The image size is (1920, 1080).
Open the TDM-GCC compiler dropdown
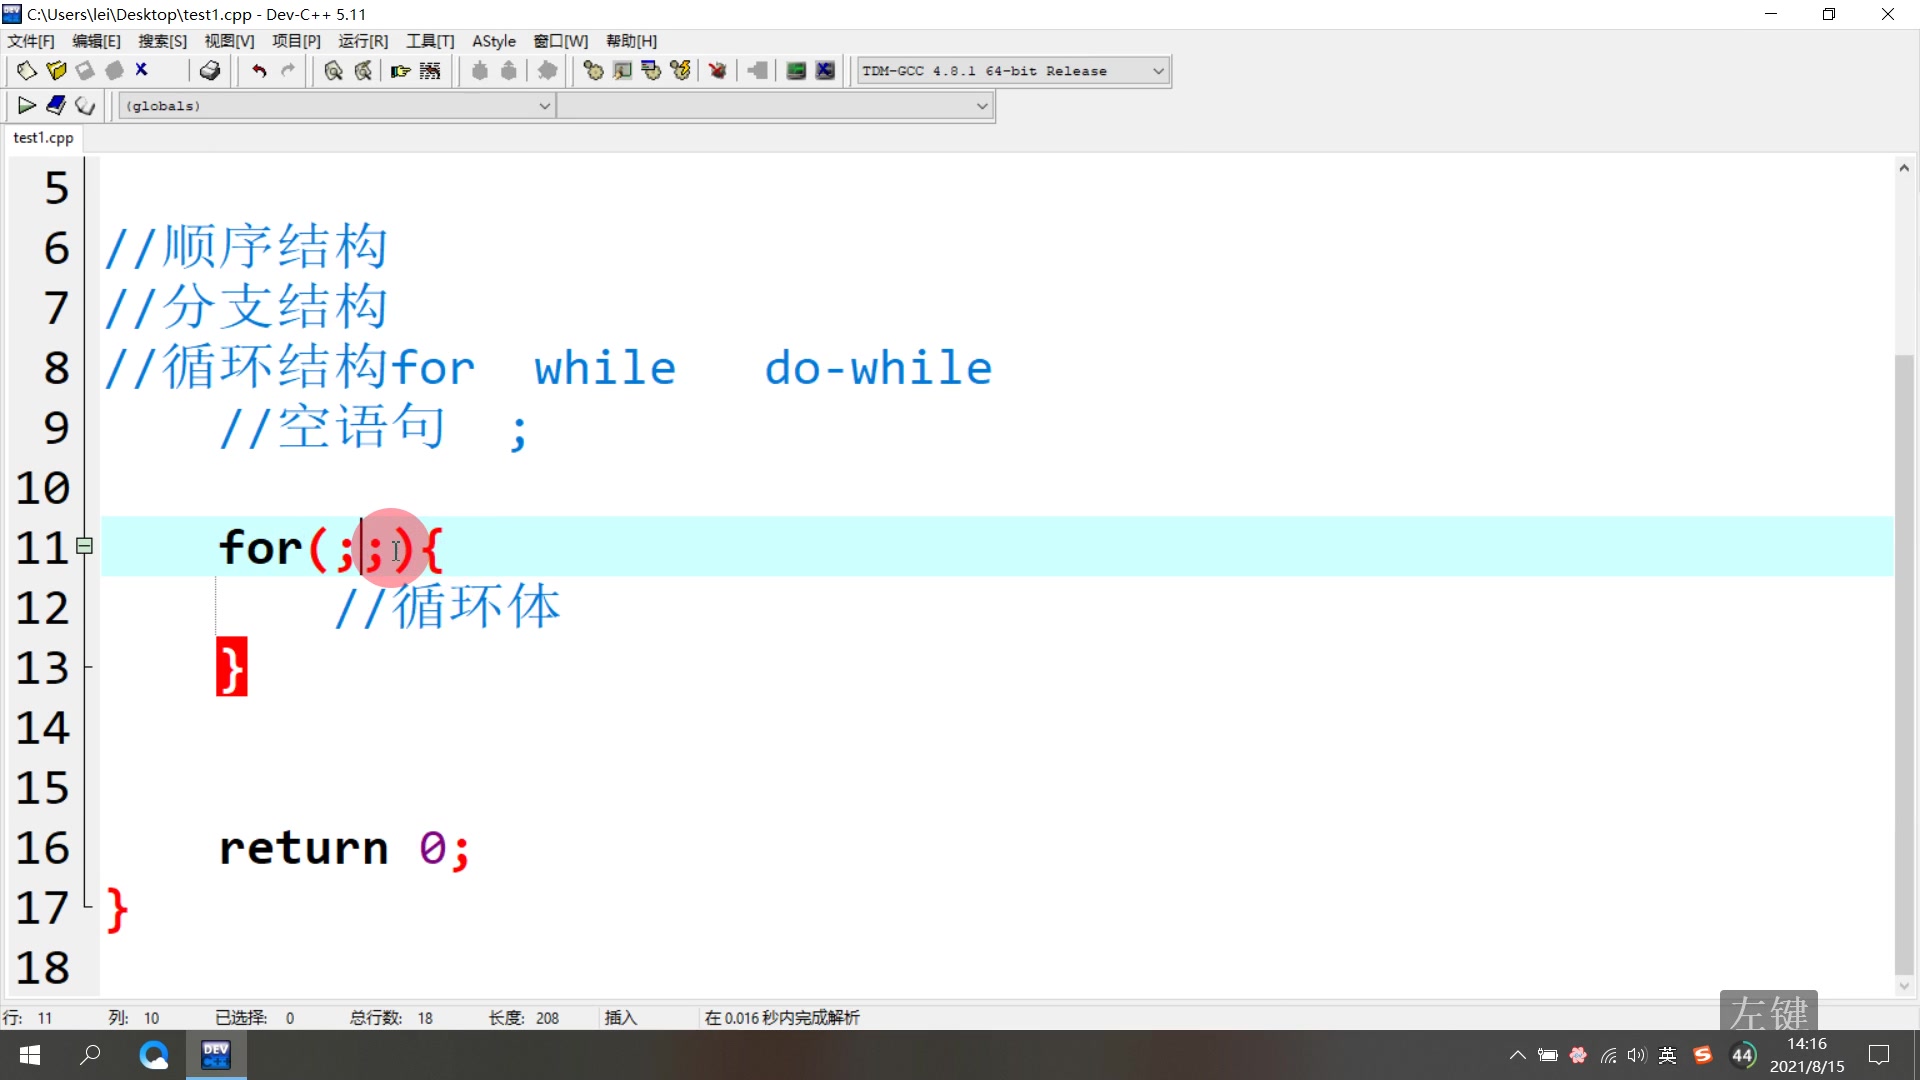coord(1158,71)
